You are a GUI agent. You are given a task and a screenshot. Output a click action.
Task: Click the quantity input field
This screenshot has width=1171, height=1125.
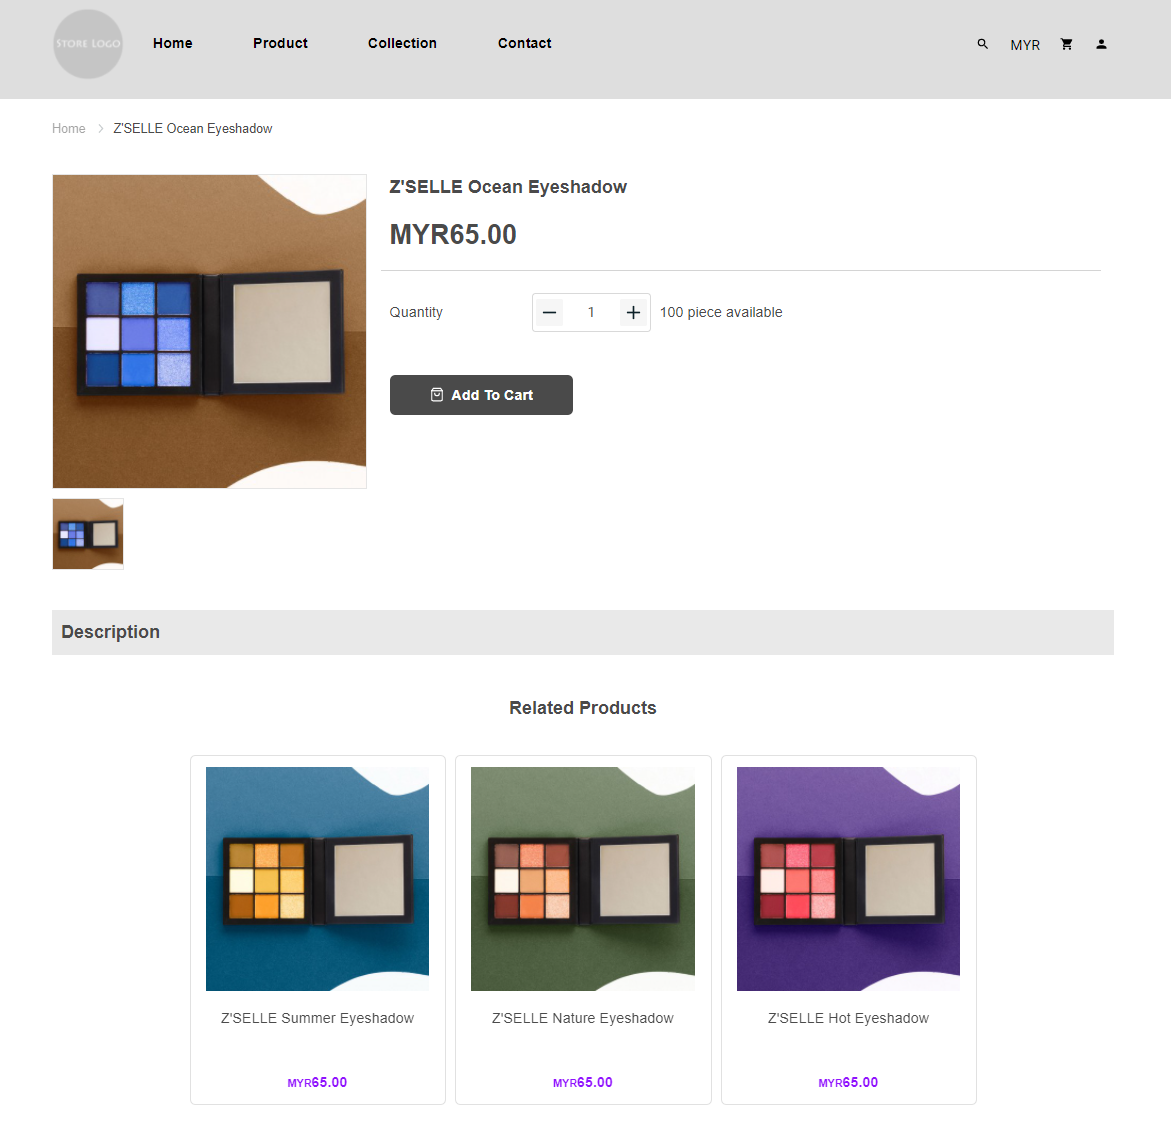point(591,312)
